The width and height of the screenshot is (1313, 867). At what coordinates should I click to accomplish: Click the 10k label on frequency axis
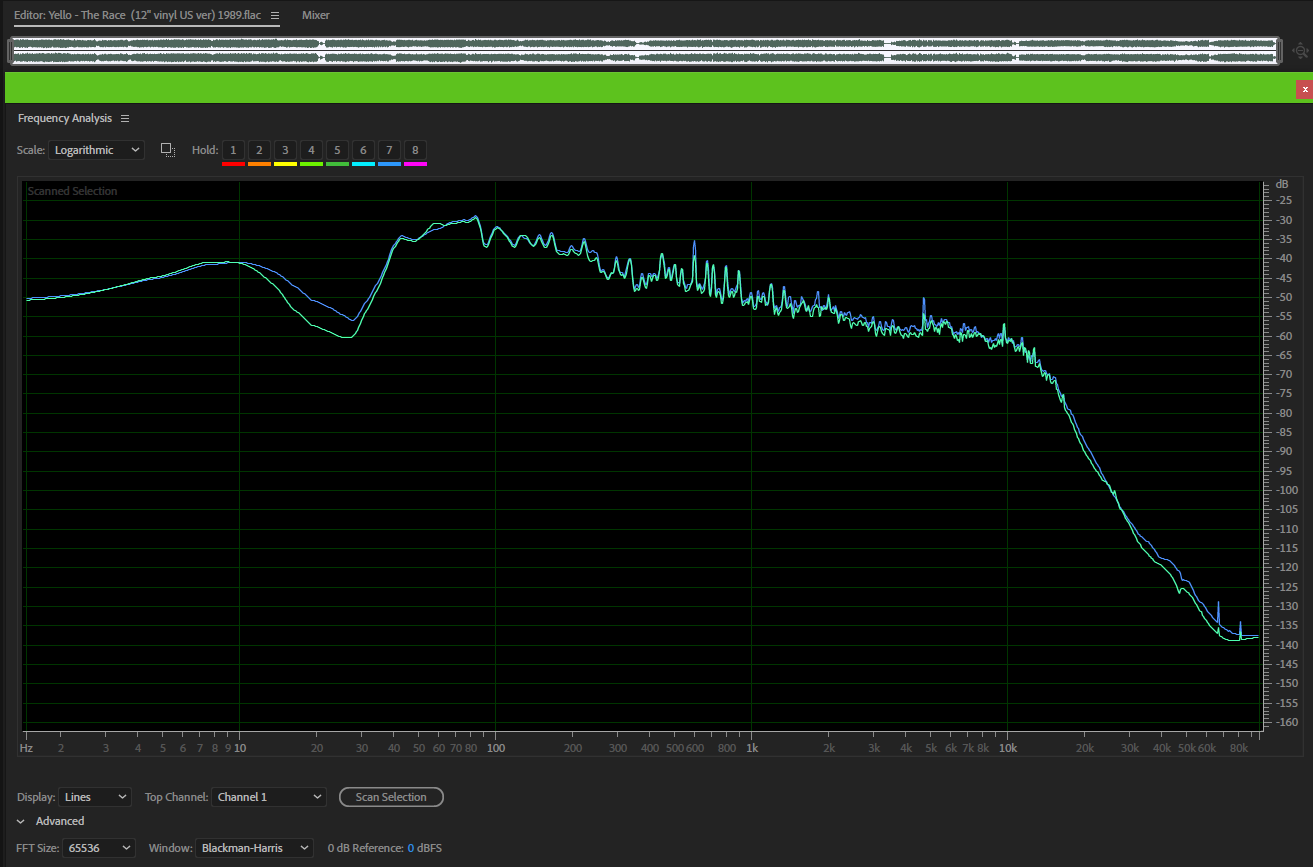click(x=1008, y=748)
